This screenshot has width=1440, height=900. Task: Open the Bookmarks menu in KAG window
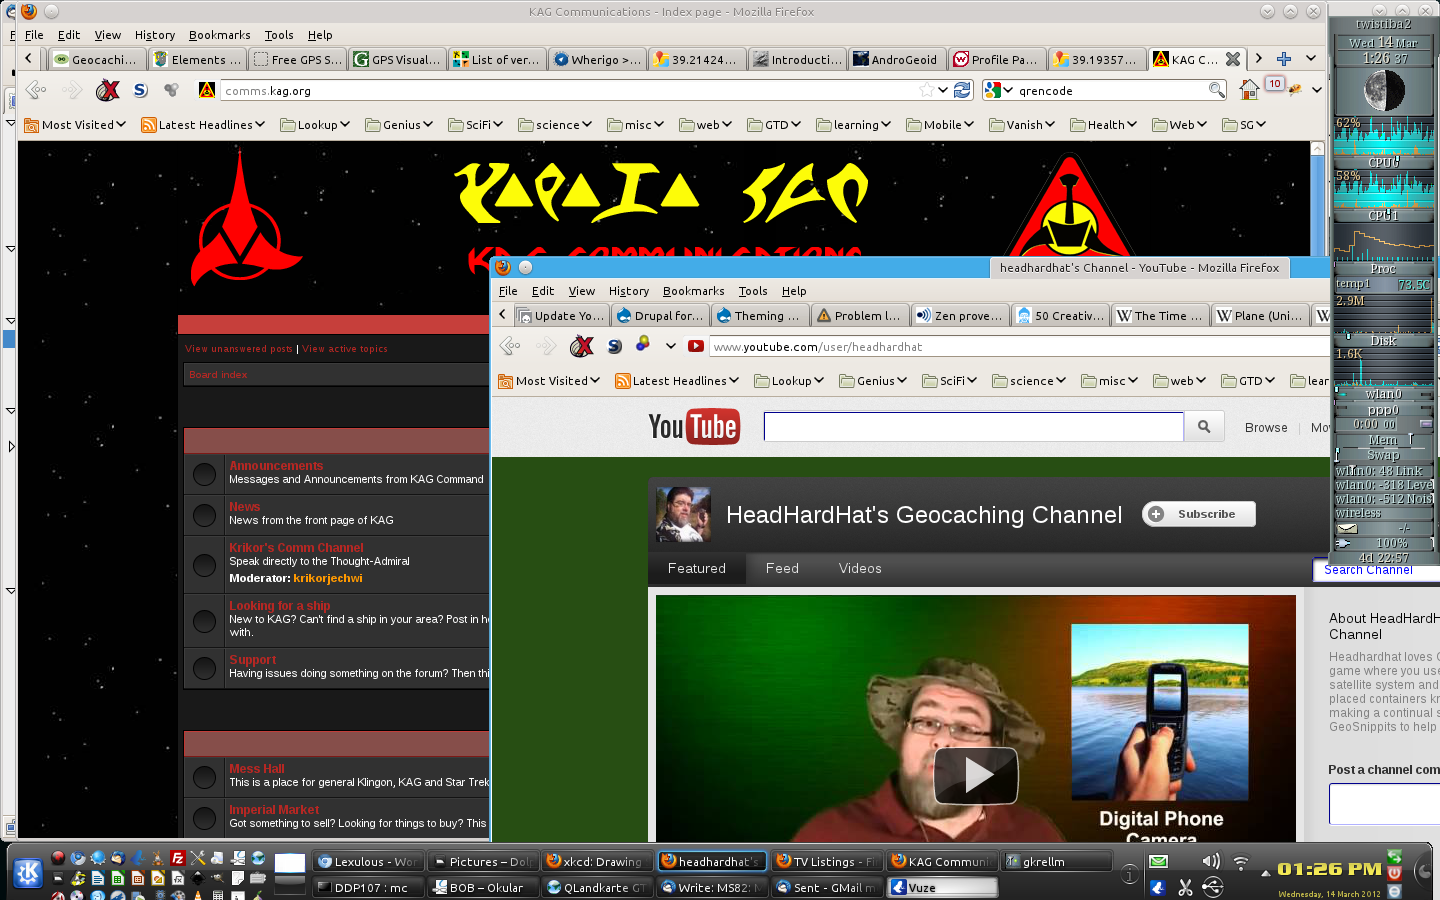220,35
